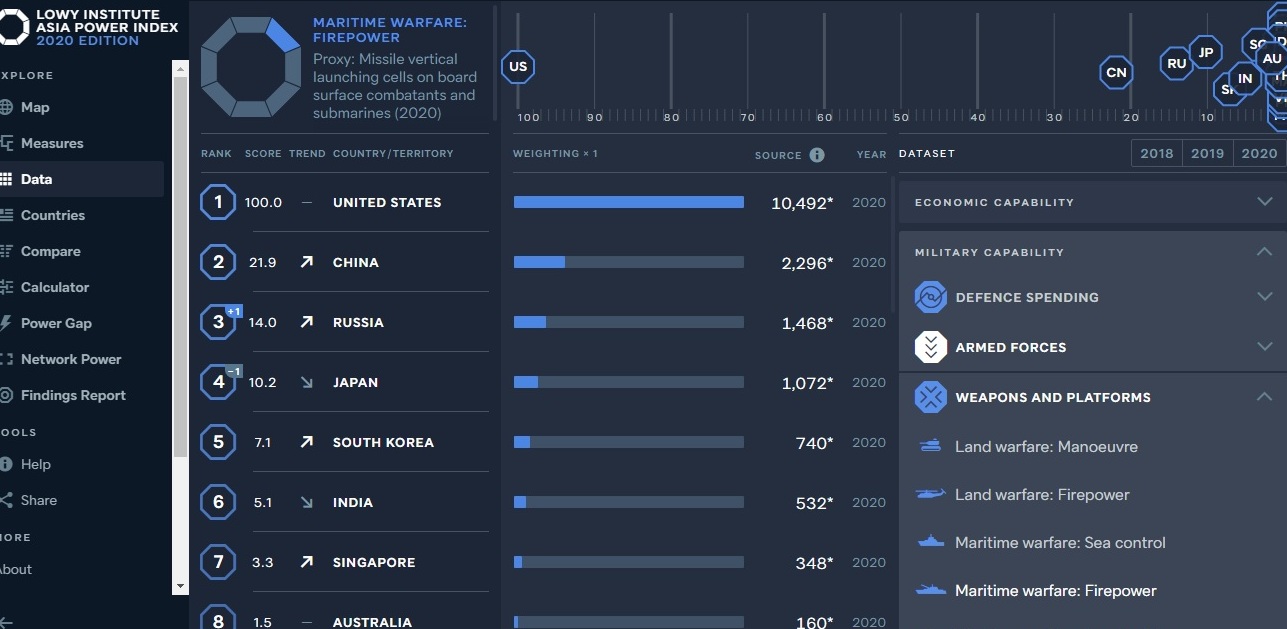
Task: Switch dataset to 2019
Action: (x=1207, y=153)
